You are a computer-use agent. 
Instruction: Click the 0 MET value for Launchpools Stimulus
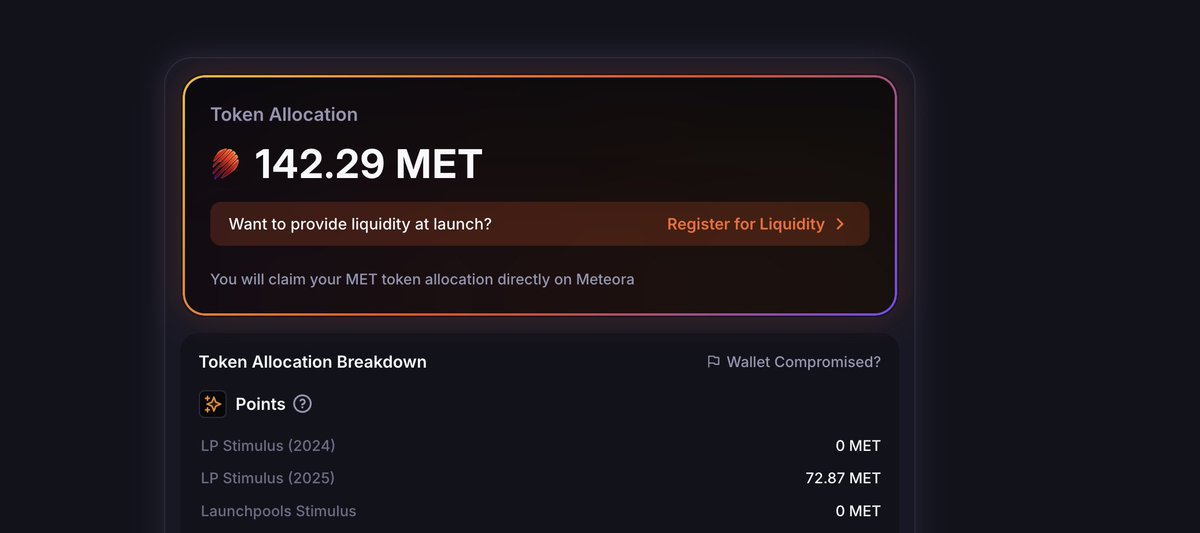click(858, 511)
